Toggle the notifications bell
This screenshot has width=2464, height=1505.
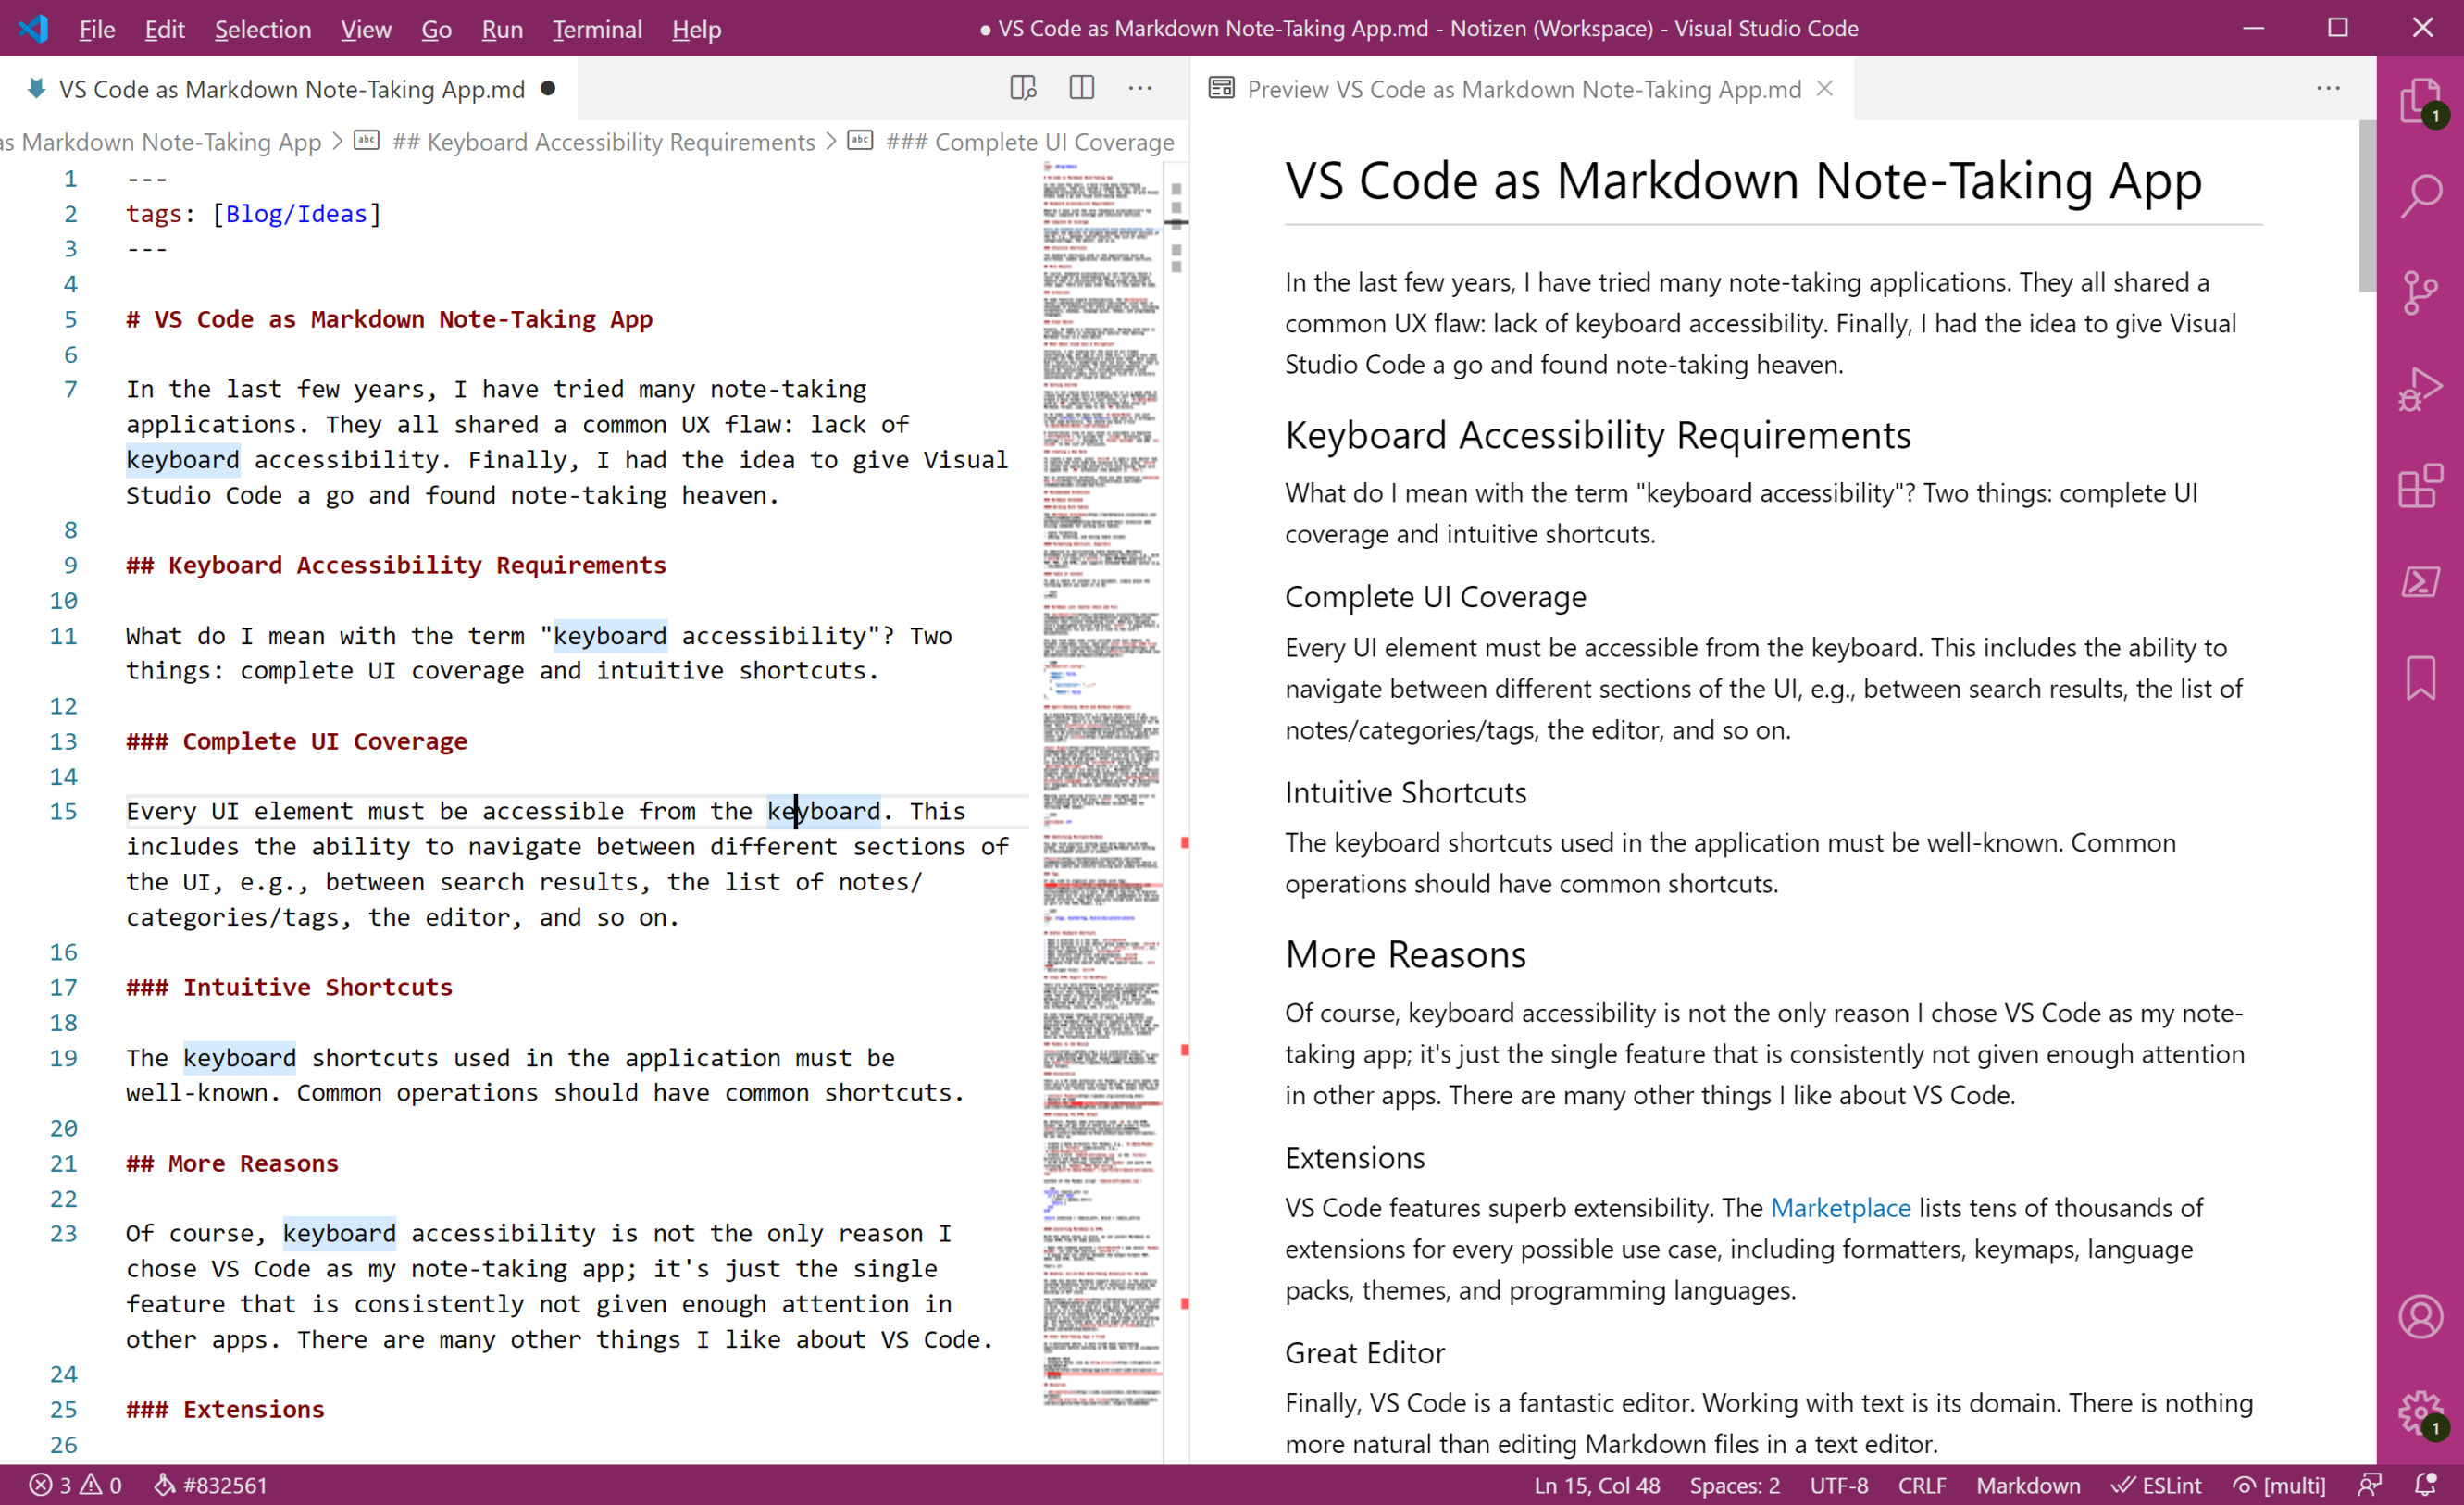coord(2424,1486)
